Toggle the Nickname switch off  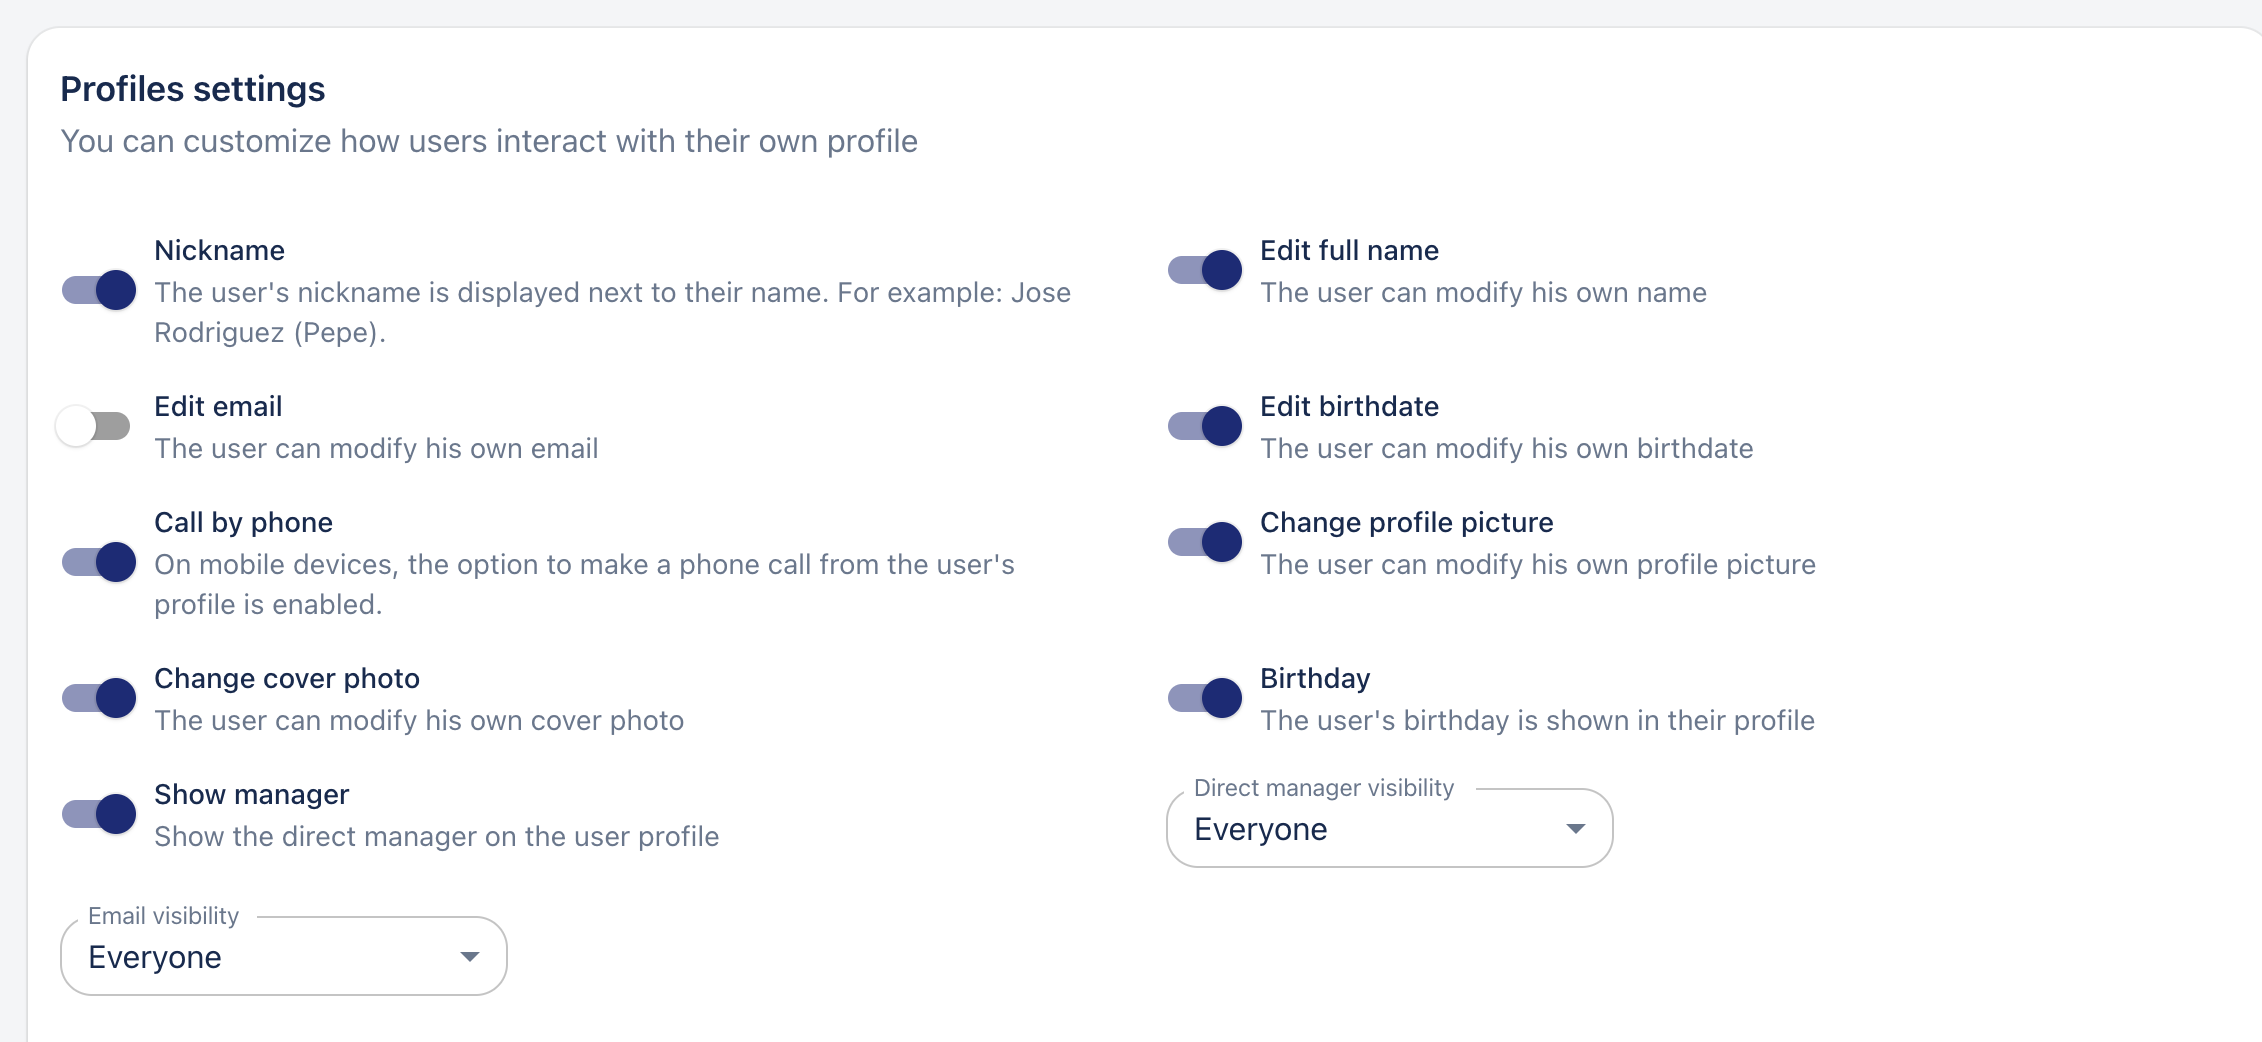pyautogui.click(x=99, y=290)
